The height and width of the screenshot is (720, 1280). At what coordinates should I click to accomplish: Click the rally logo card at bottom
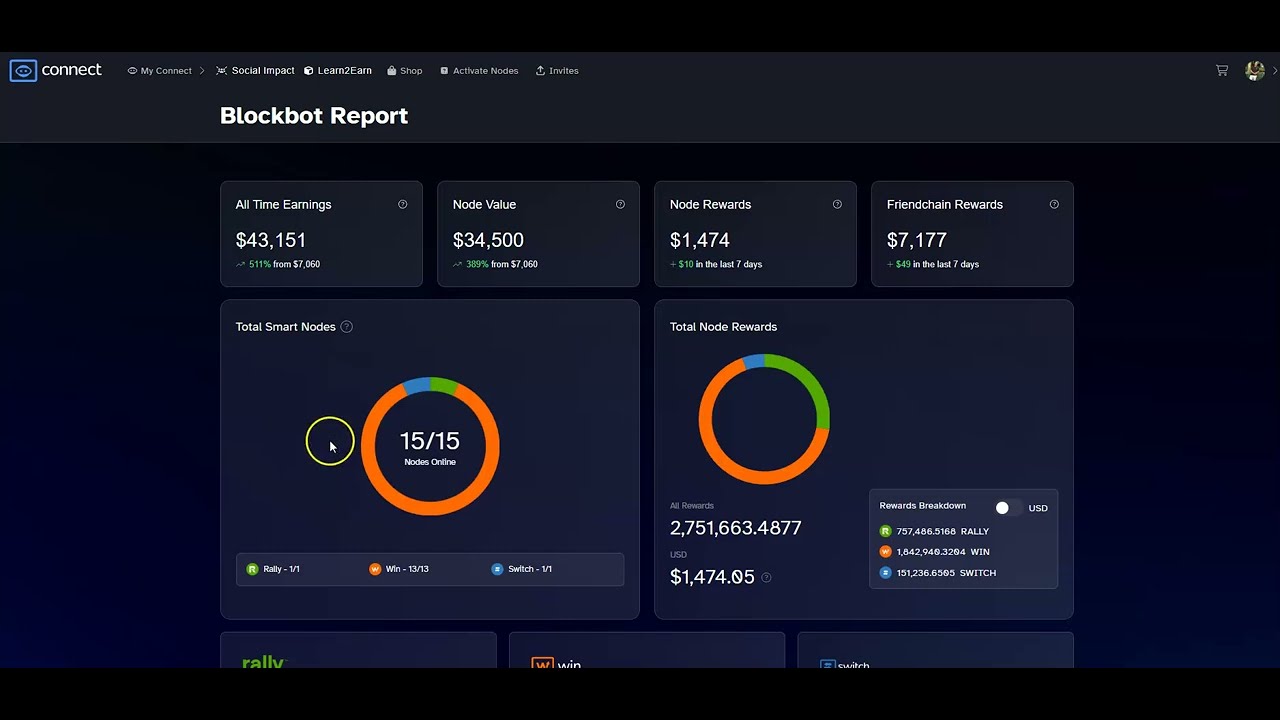coord(358,651)
